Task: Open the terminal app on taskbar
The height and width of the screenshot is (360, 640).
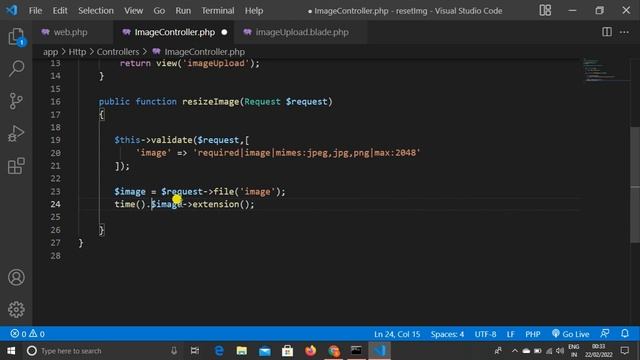Action: (x=356, y=350)
